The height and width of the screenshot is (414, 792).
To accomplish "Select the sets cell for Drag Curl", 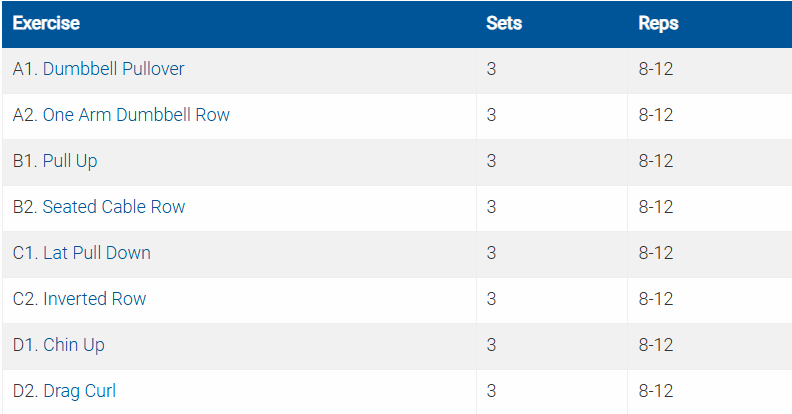I will click(x=491, y=391).
